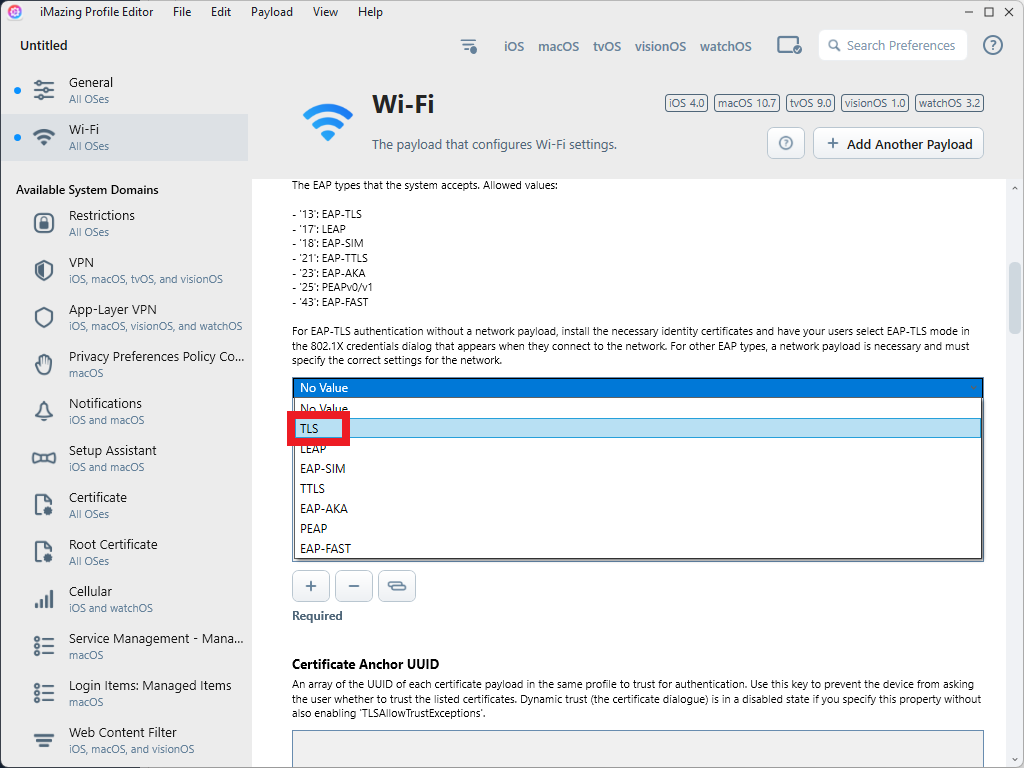Open the Help menu
This screenshot has width=1024, height=768.
point(370,12)
